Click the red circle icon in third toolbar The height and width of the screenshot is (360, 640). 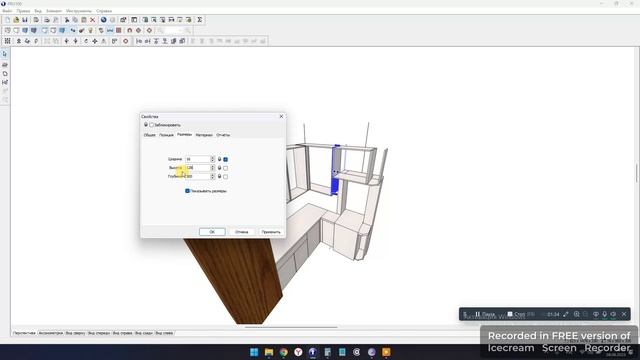pos(126,41)
